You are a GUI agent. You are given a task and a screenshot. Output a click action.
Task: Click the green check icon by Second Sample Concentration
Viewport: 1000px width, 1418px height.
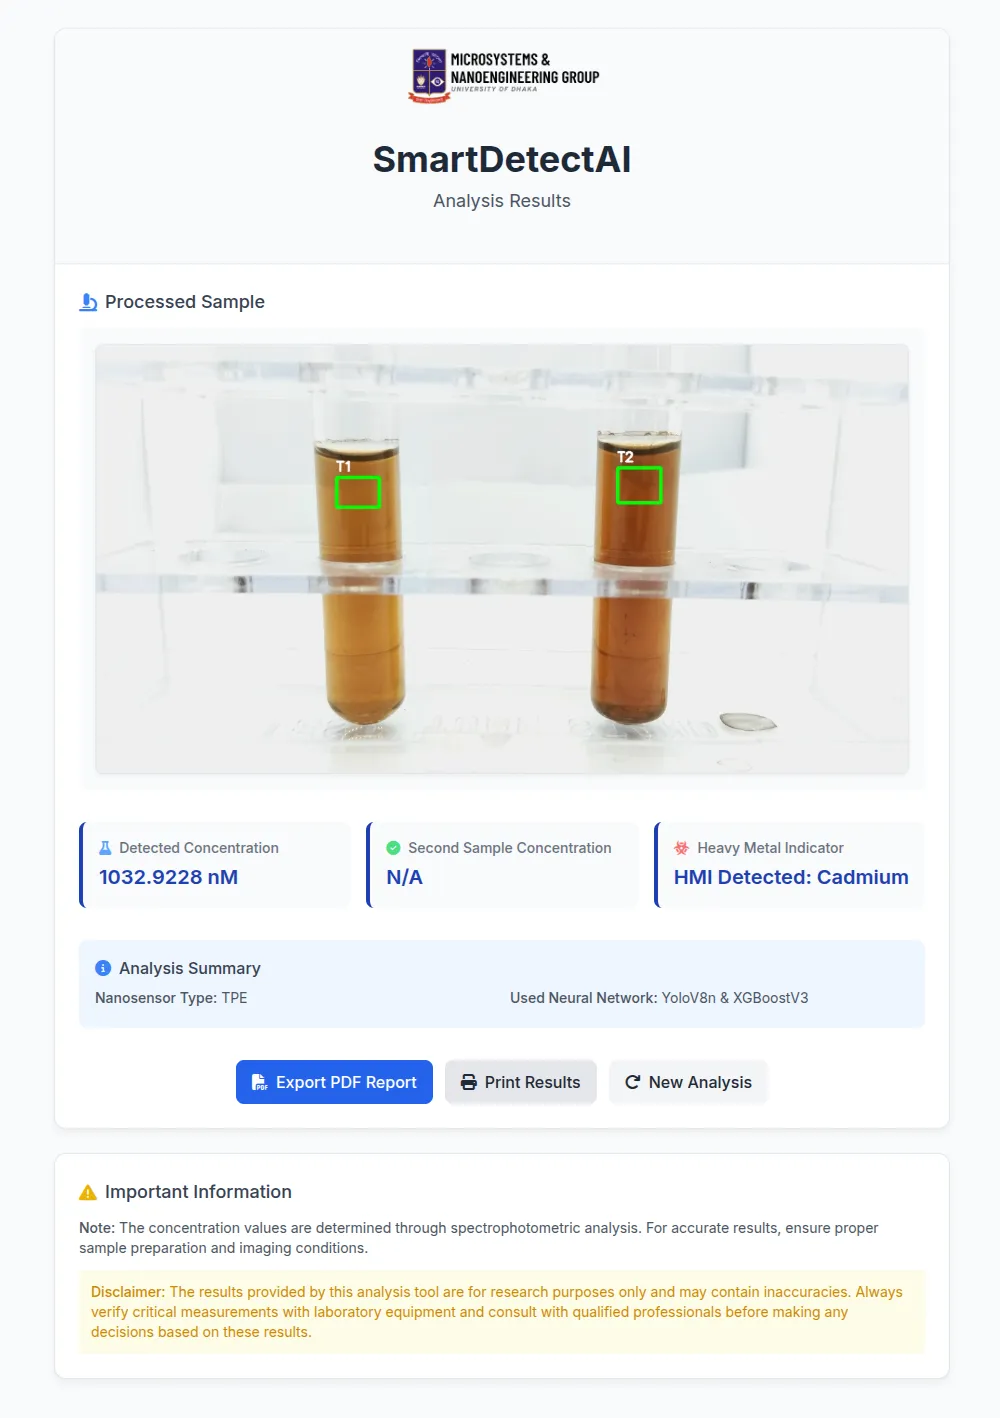pyautogui.click(x=393, y=848)
